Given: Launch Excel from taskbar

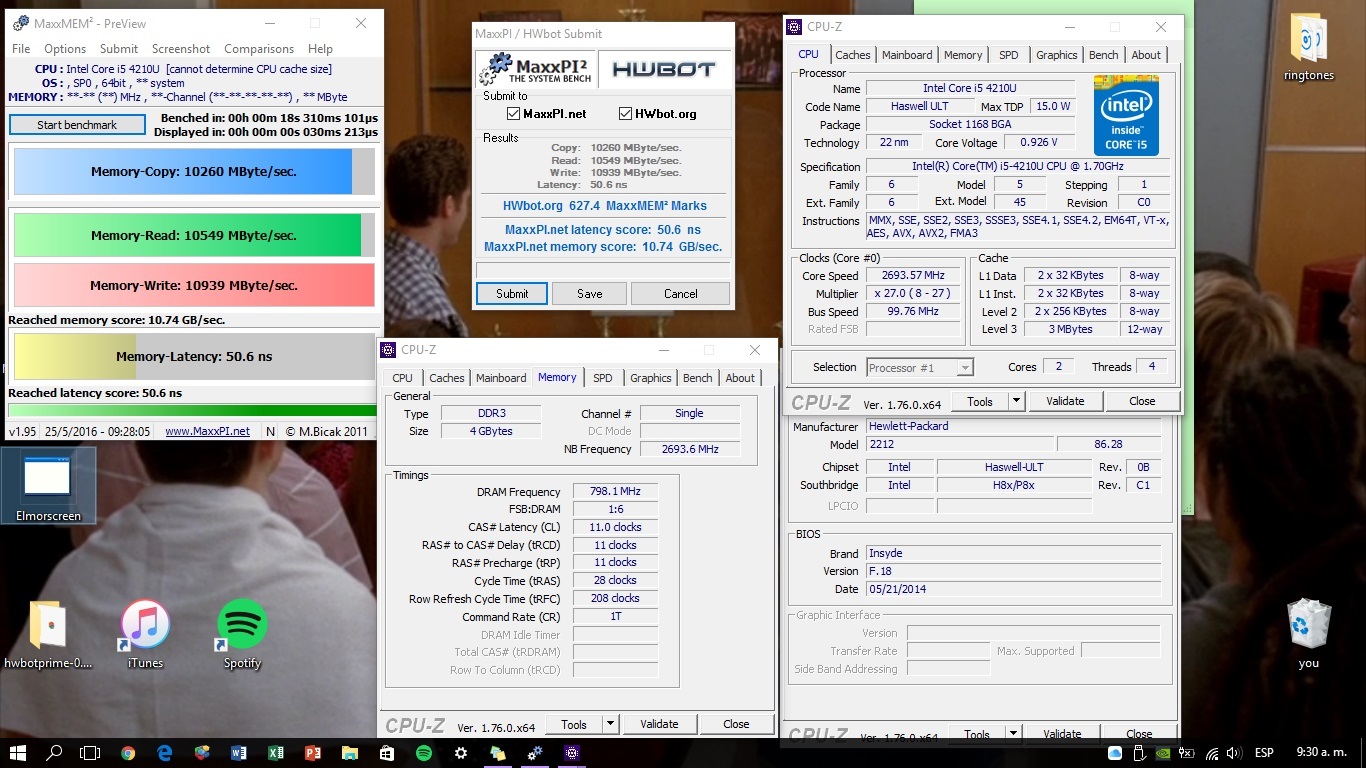Looking at the screenshot, I should click(276, 753).
